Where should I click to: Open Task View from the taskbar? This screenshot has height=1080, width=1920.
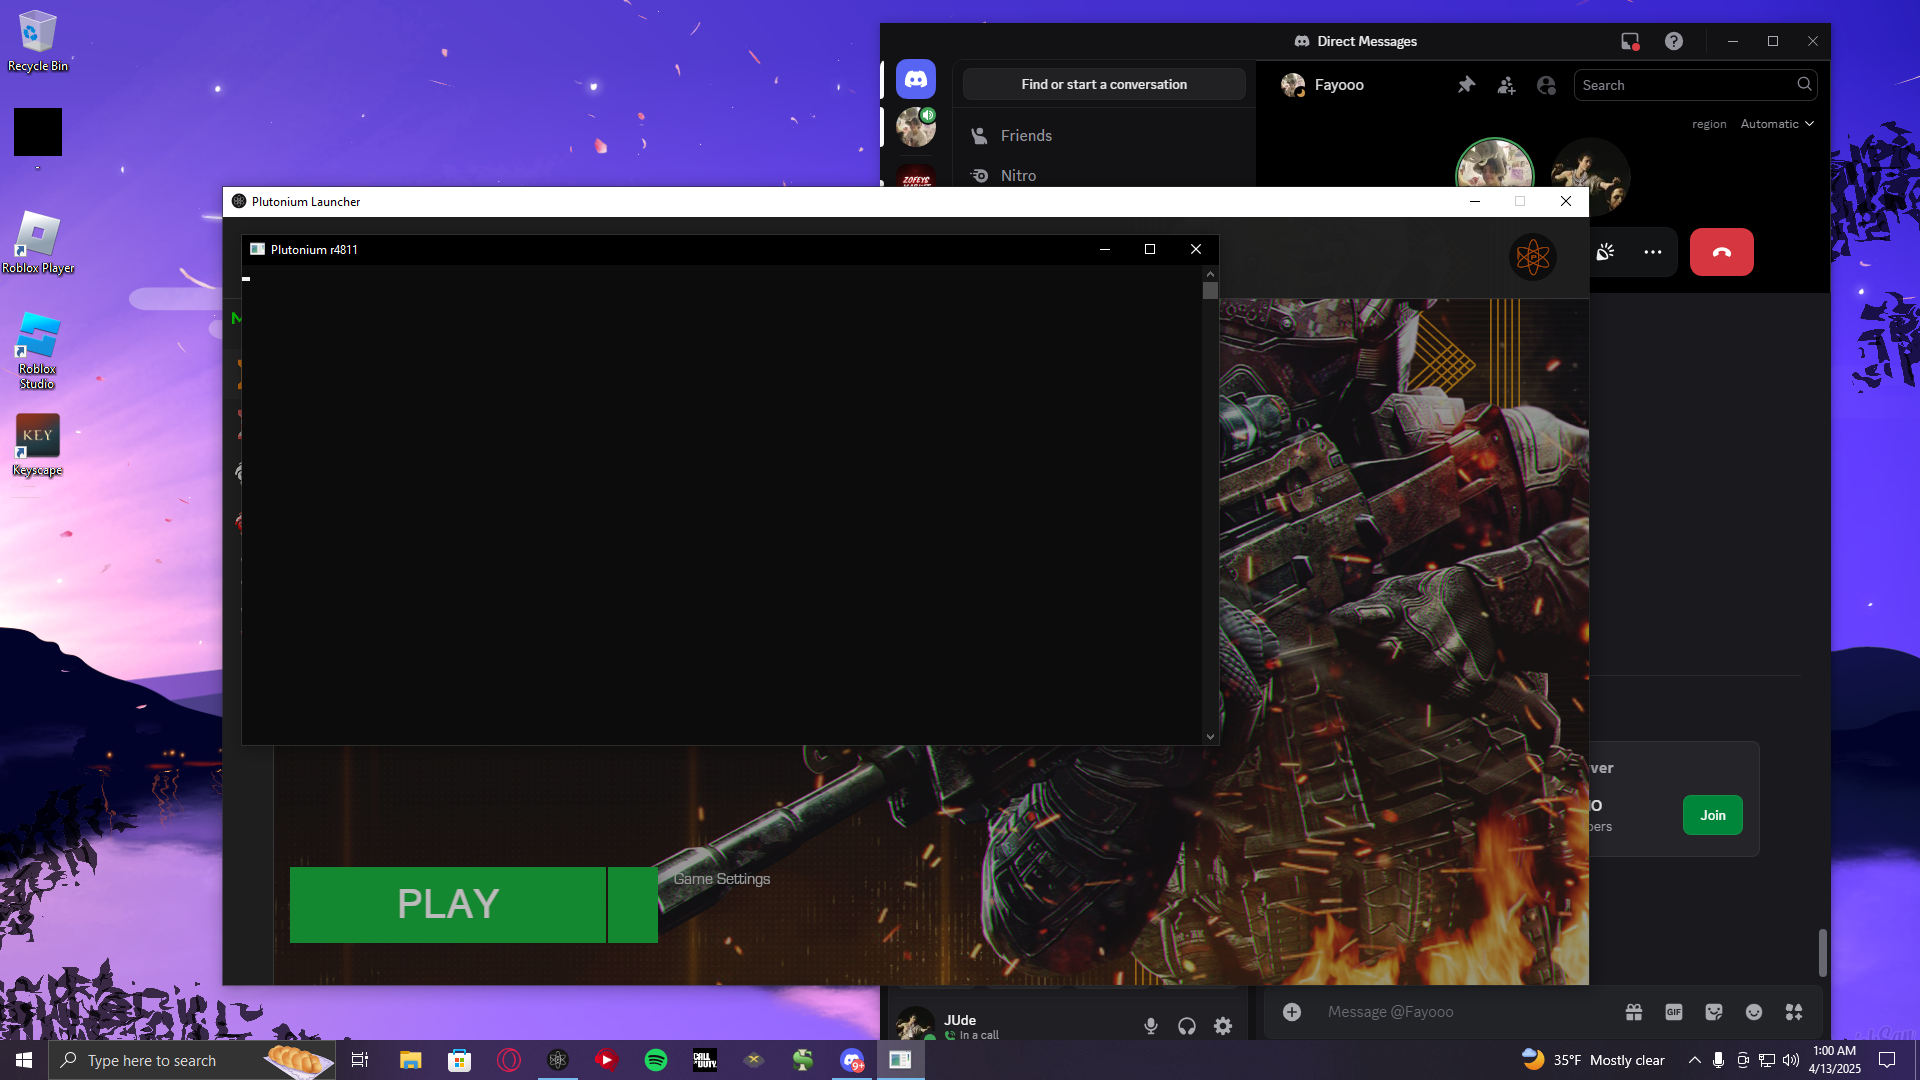360,1060
